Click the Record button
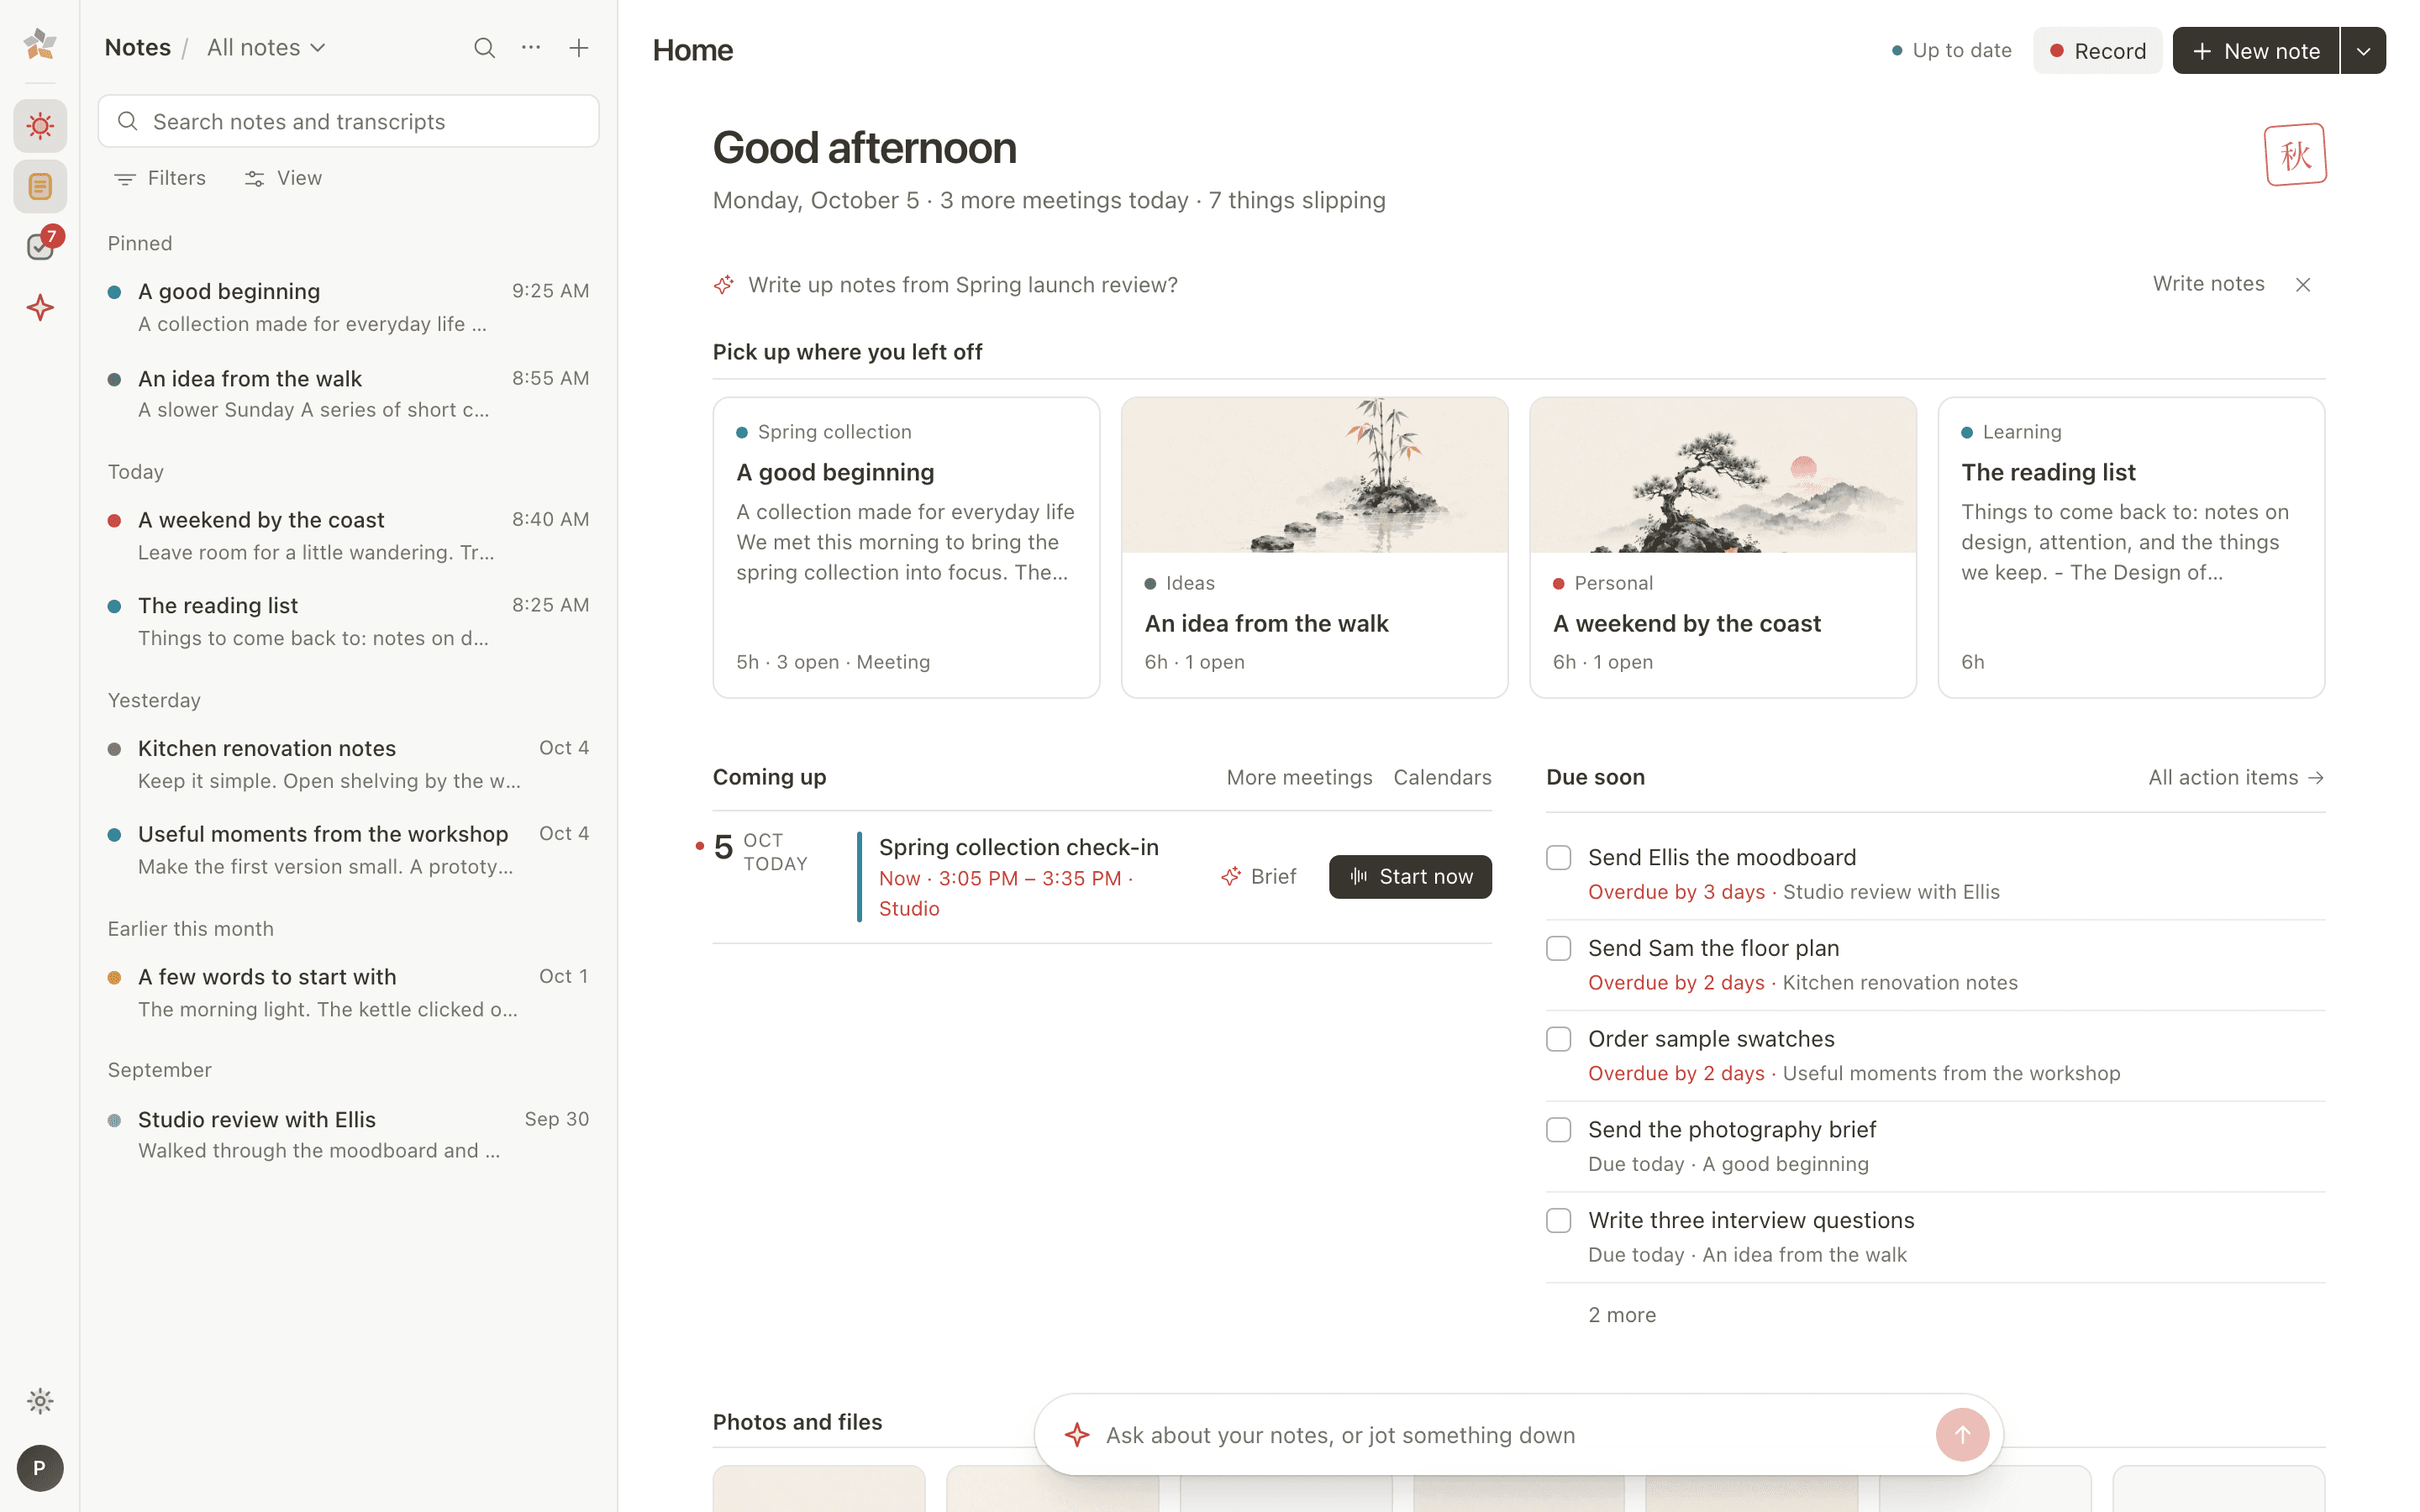2420x1512 pixels. coord(2097,51)
